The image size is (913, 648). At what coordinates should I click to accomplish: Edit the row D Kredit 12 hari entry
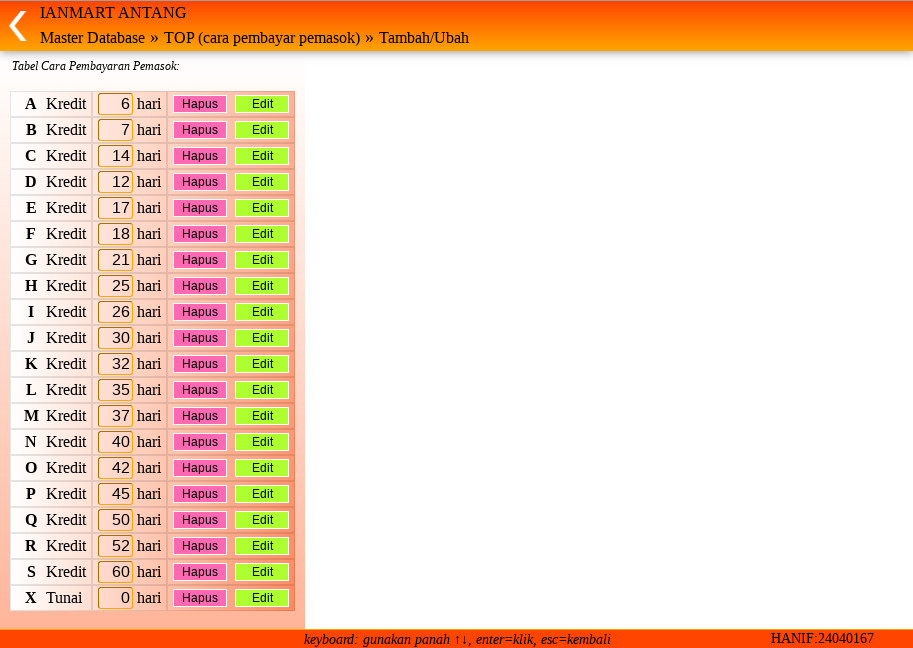tap(262, 182)
